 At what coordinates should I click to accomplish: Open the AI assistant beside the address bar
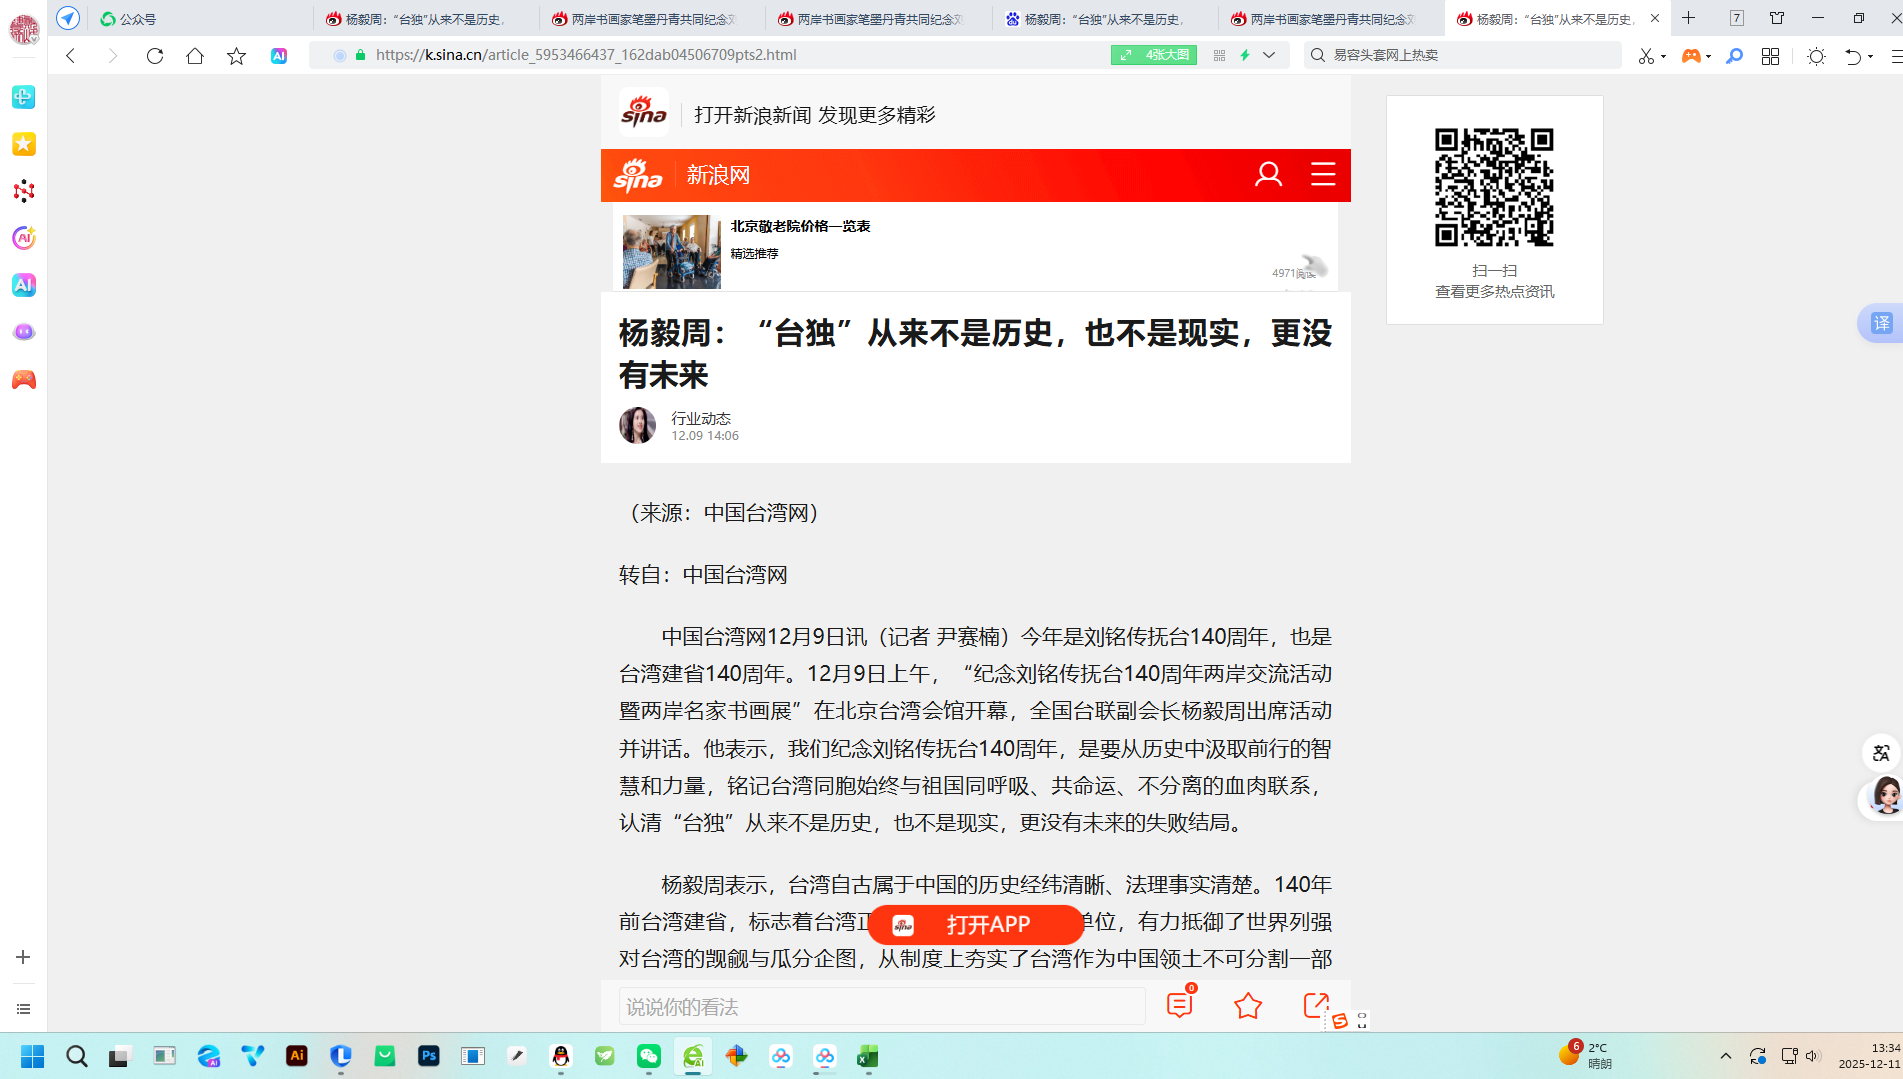pyautogui.click(x=279, y=56)
